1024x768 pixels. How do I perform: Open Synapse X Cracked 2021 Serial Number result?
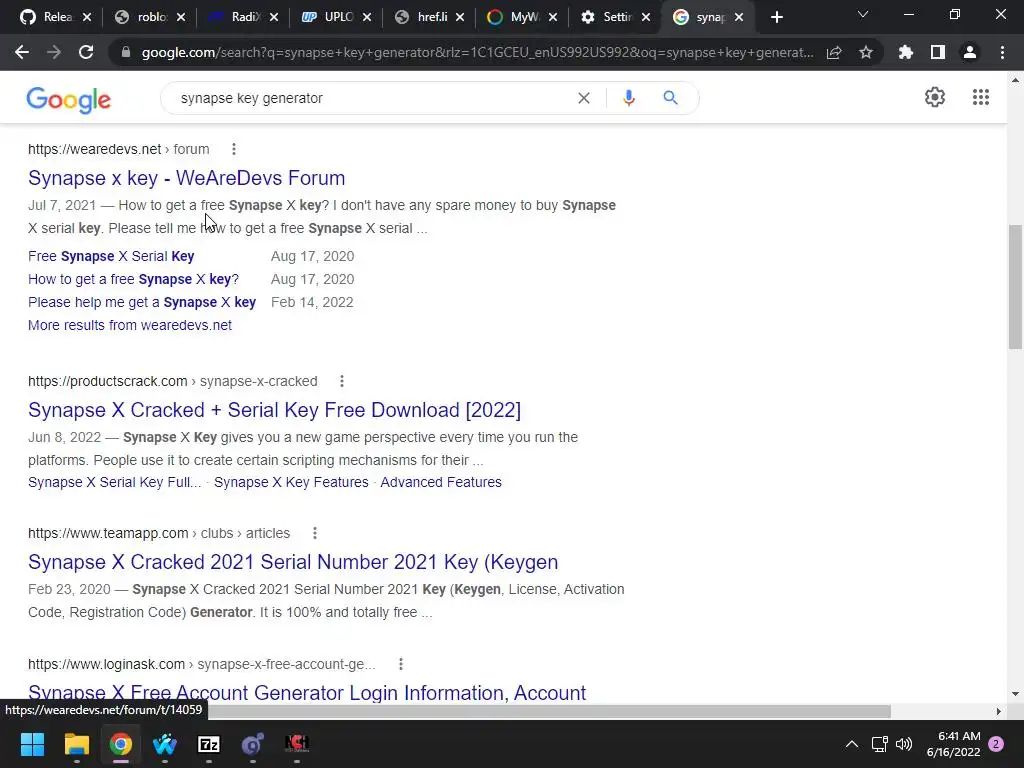[x=293, y=562]
